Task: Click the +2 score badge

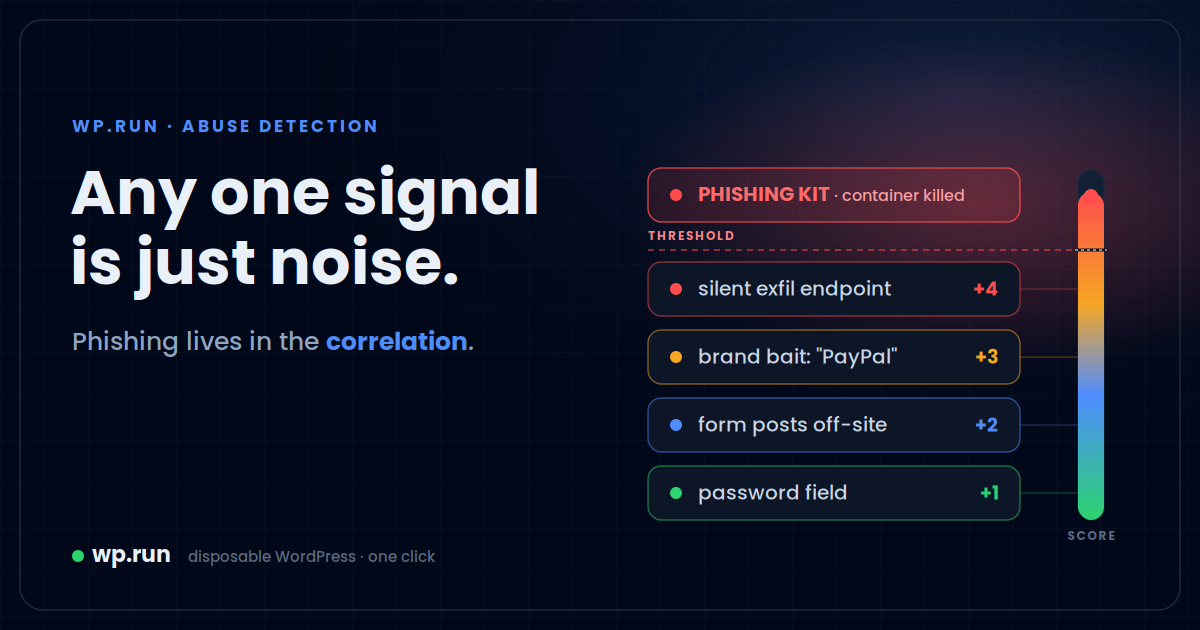Action: tap(986, 425)
